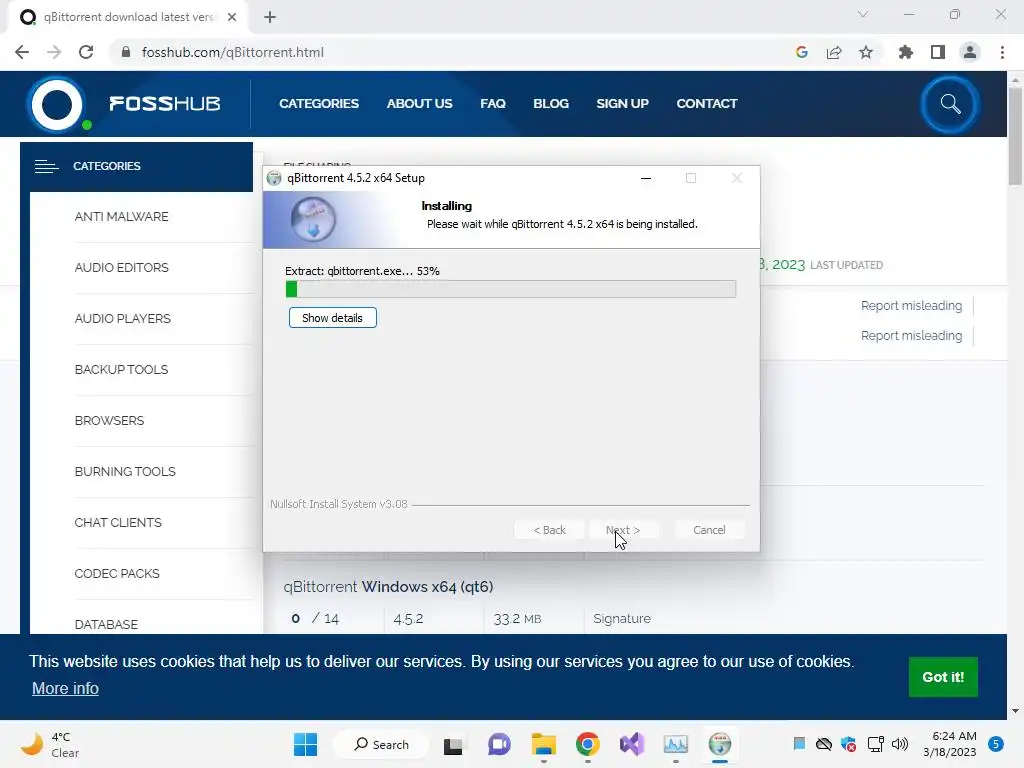Select the BURNING TOOLS category
The width and height of the screenshot is (1024, 768).
[125, 472]
